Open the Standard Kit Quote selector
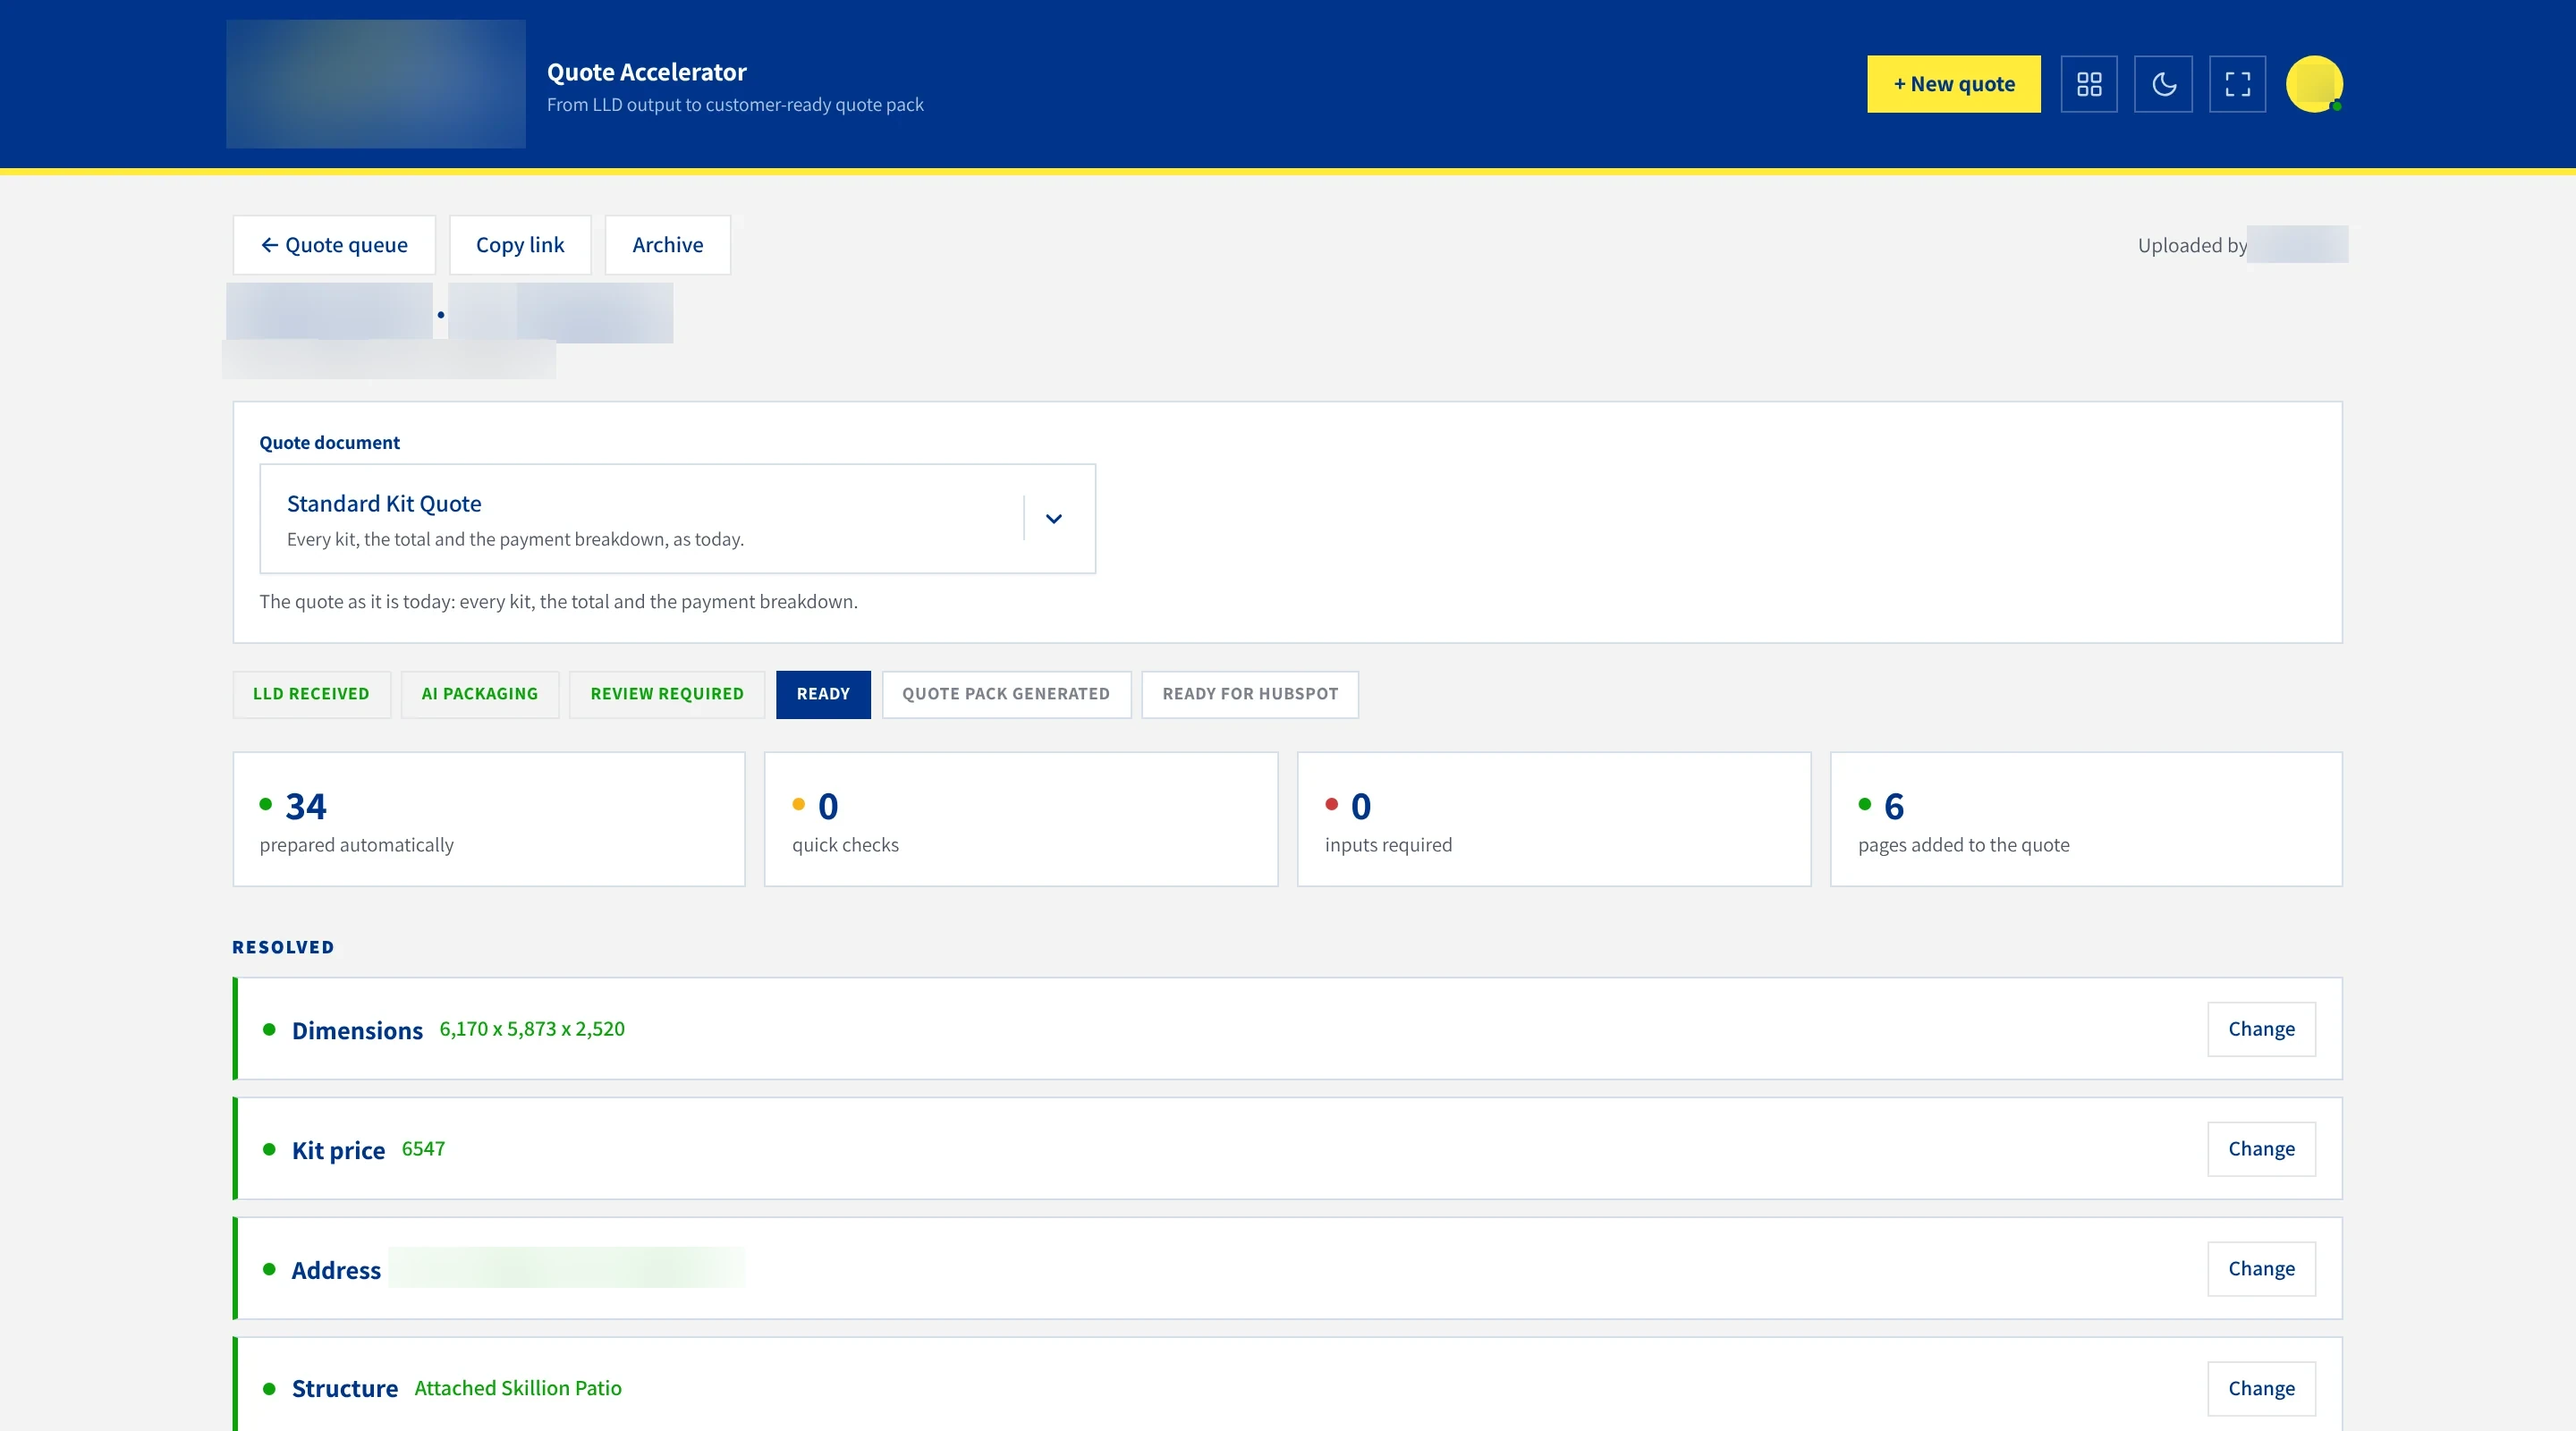2576x1431 pixels. [677, 518]
